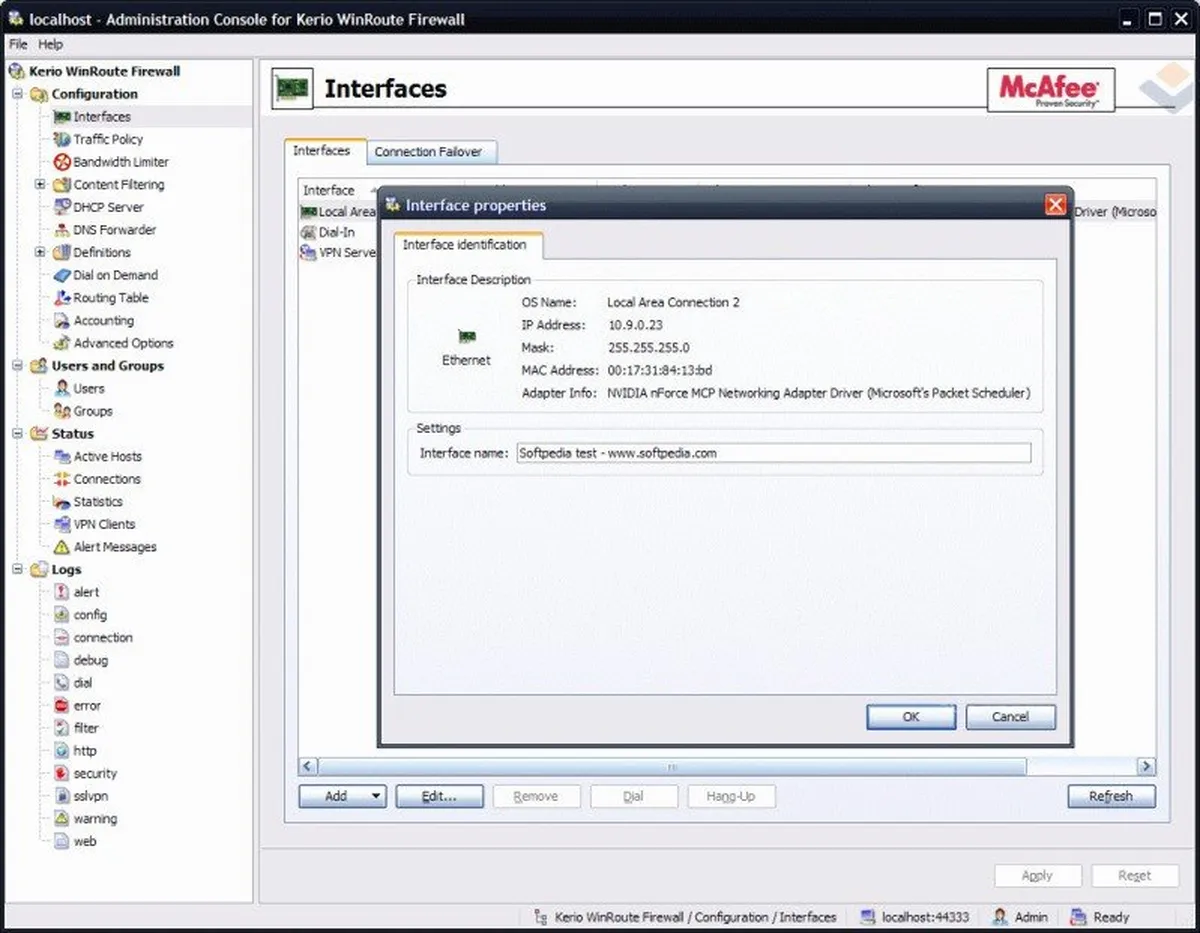The width and height of the screenshot is (1200, 933).
Task: Click the Interfaces icon in Configuration tree
Action: tap(62, 117)
